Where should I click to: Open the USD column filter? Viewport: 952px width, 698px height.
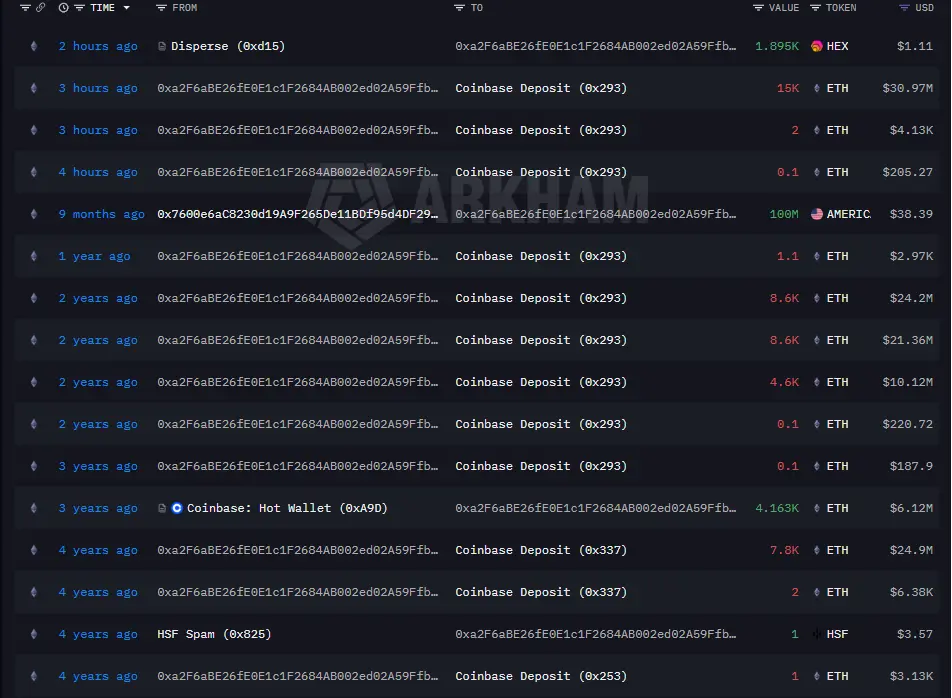(904, 8)
